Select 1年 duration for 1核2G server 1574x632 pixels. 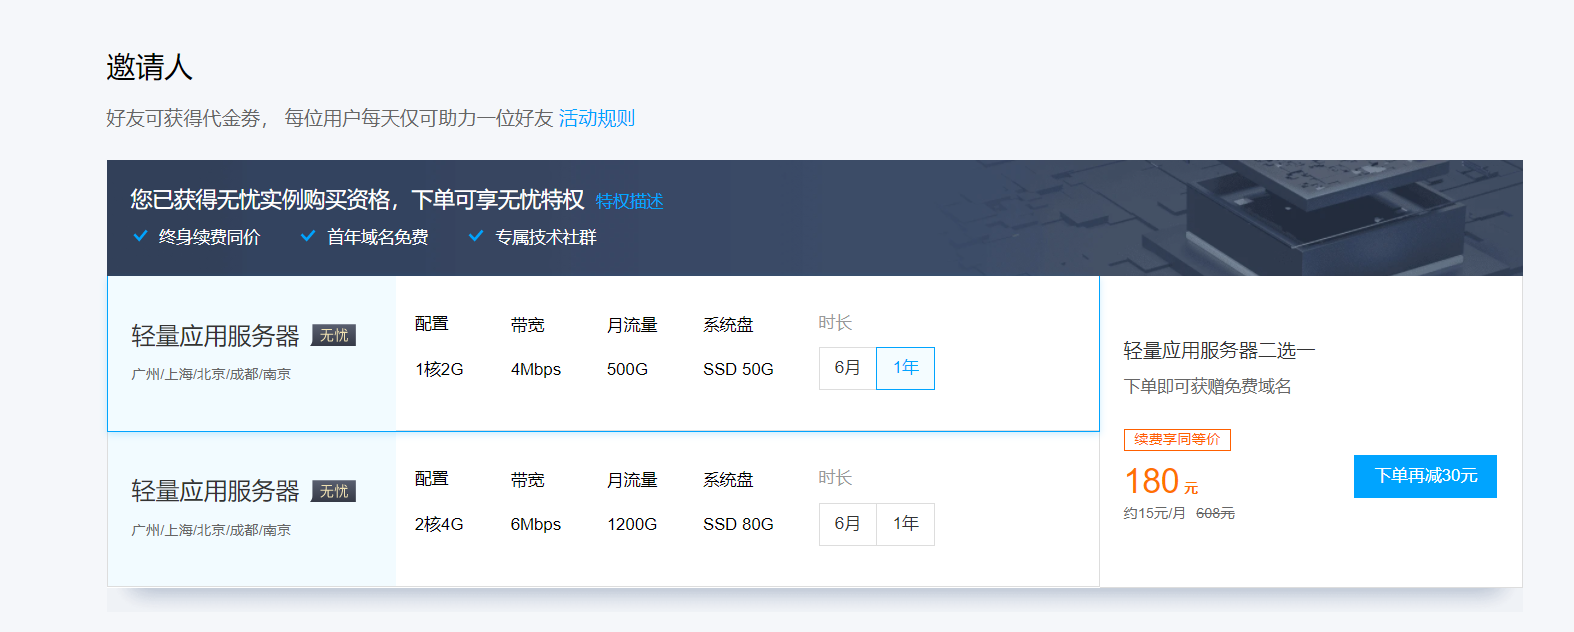(906, 368)
